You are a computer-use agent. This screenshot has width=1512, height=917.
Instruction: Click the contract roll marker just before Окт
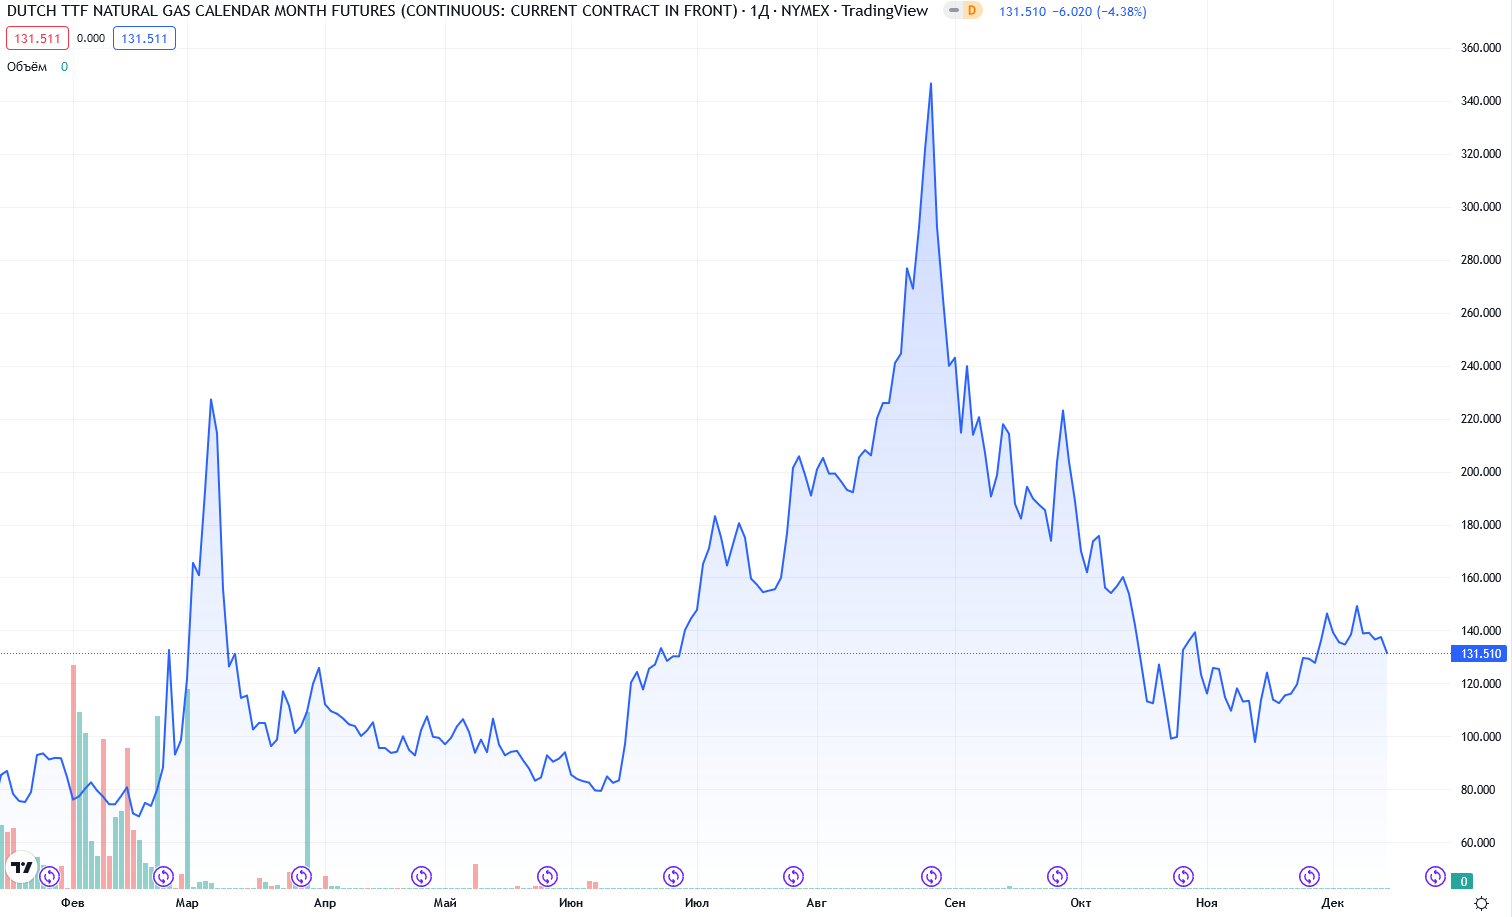[x=1057, y=877]
